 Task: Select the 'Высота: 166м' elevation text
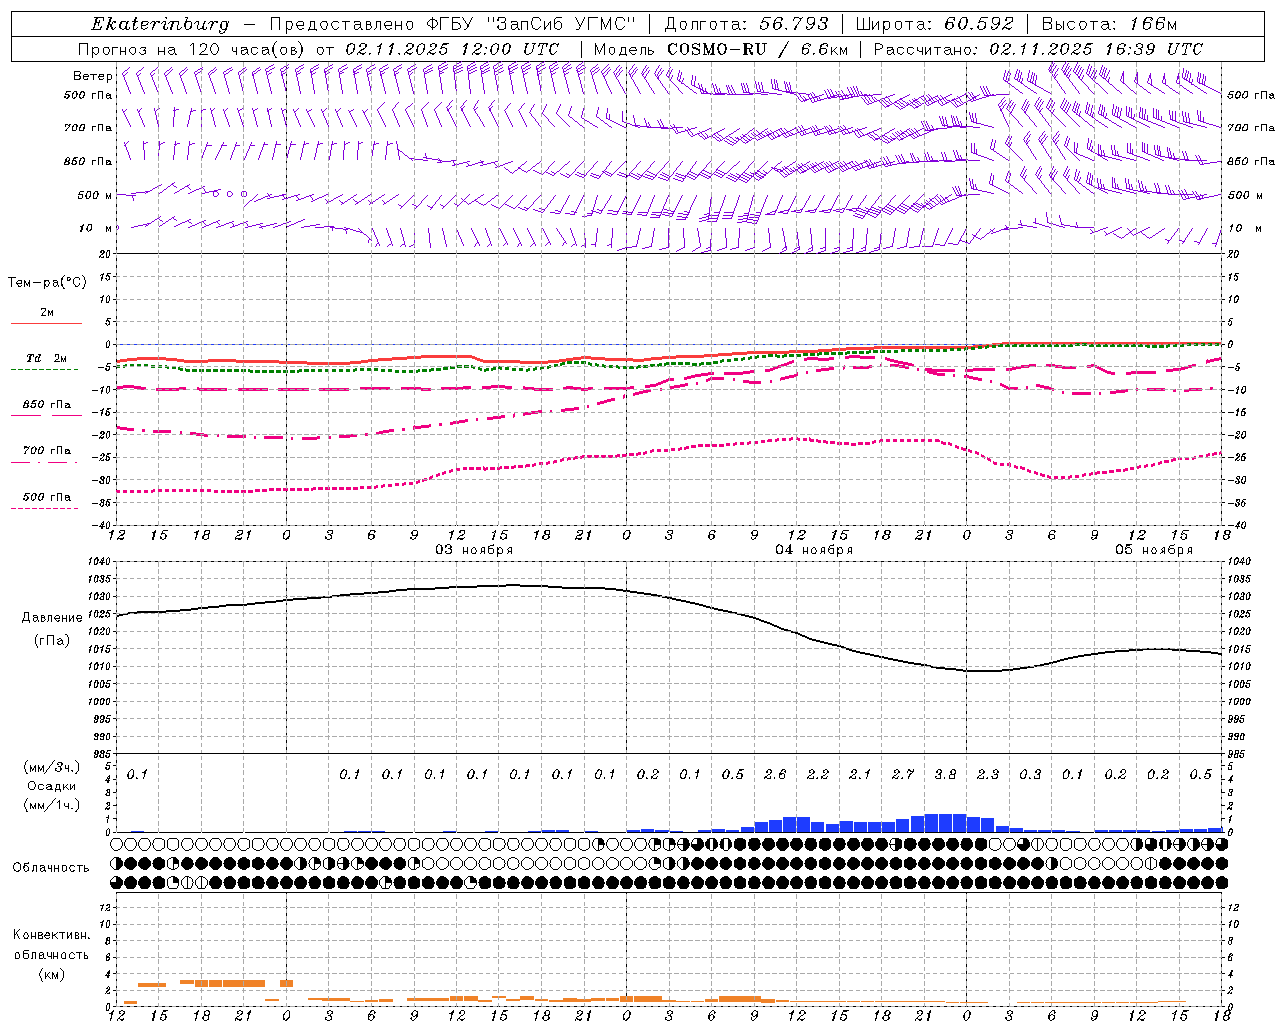(x=1109, y=24)
